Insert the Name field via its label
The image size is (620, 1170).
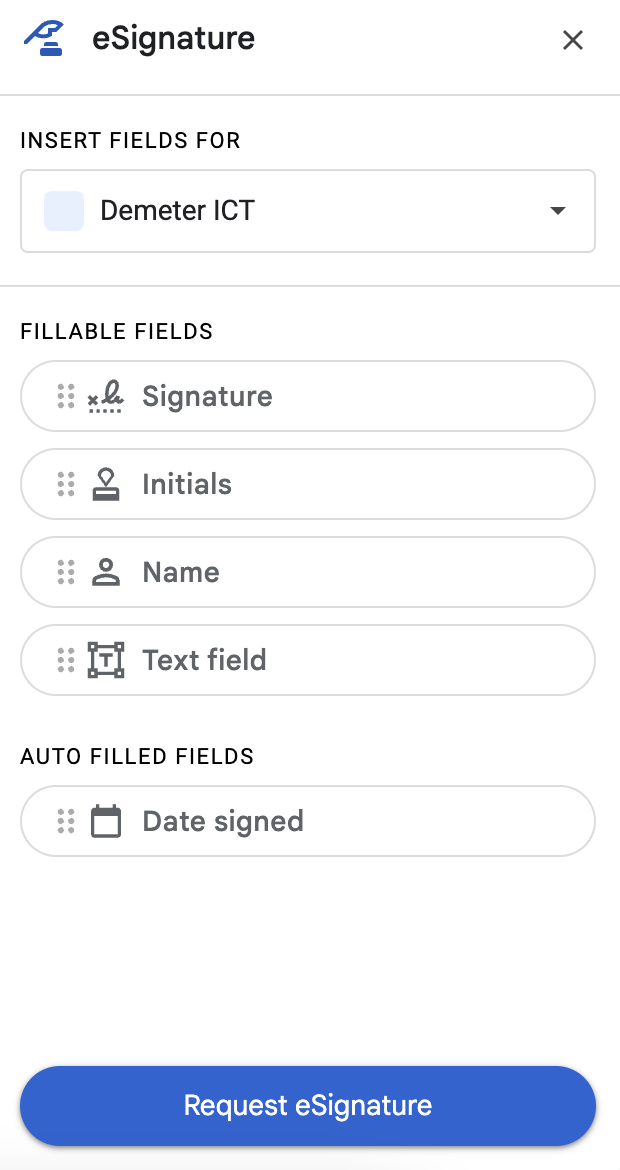click(181, 572)
